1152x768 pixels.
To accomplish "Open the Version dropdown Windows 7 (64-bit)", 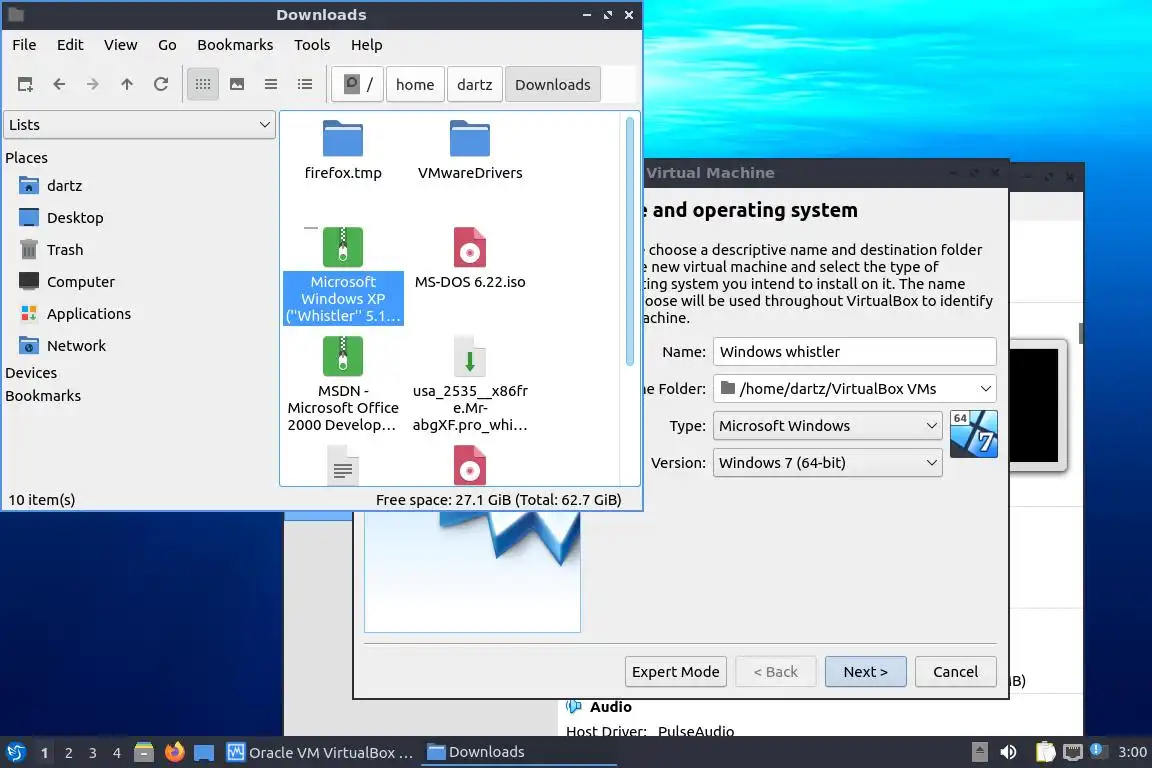I will [x=827, y=463].
